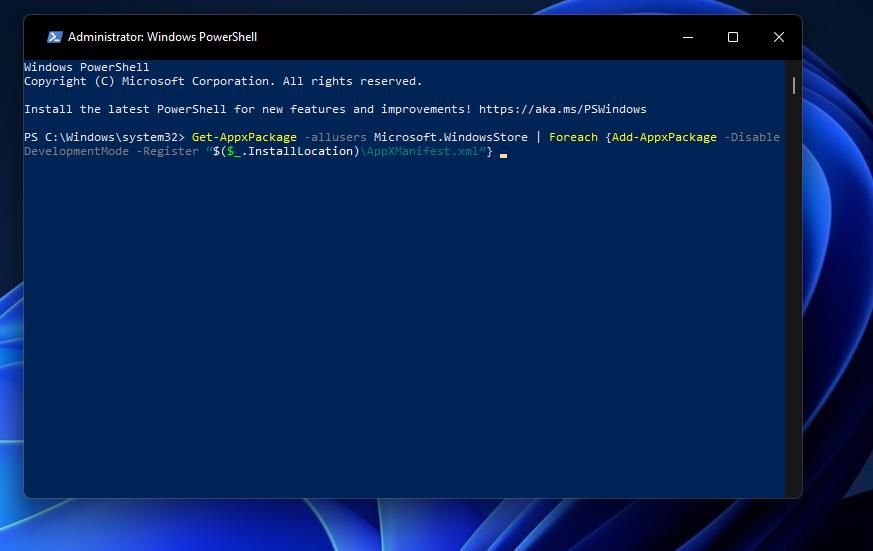Screen dimensions: 873x551
Task: Click the Add-AppxPackage cmdlet text
Action: 664,137
